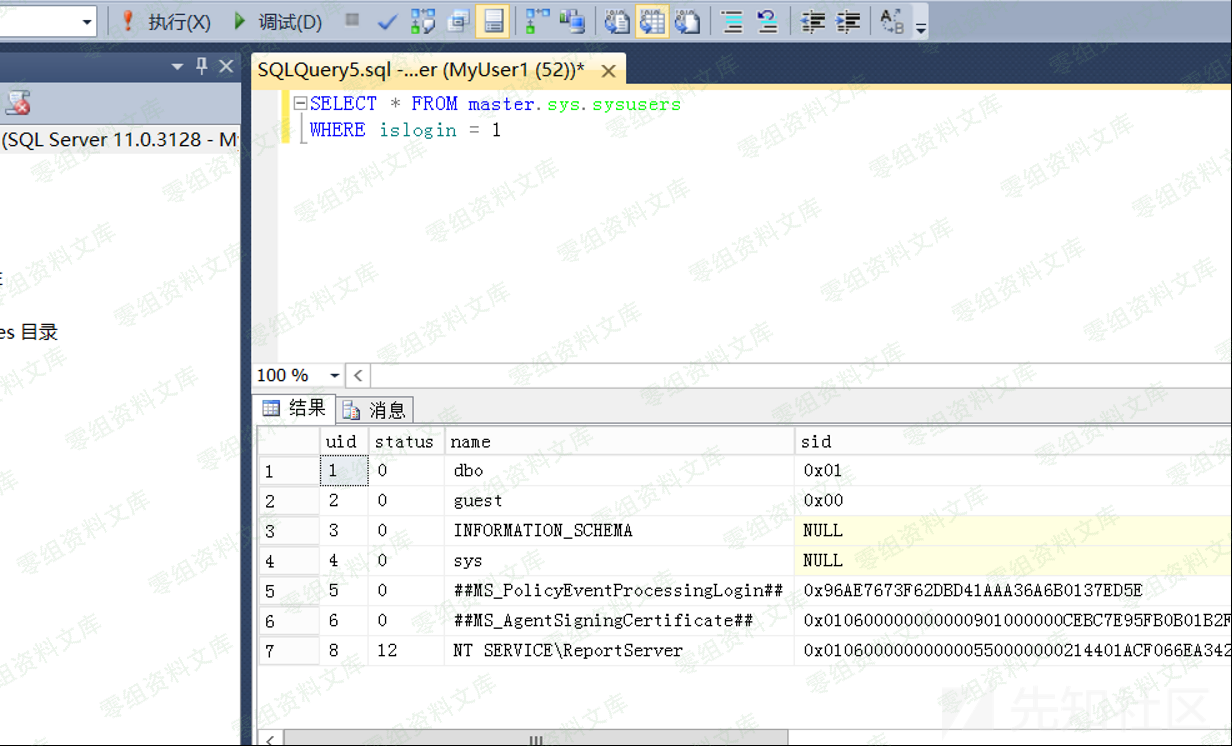Collapse the SELECT statement code block

tap(299, 104)
